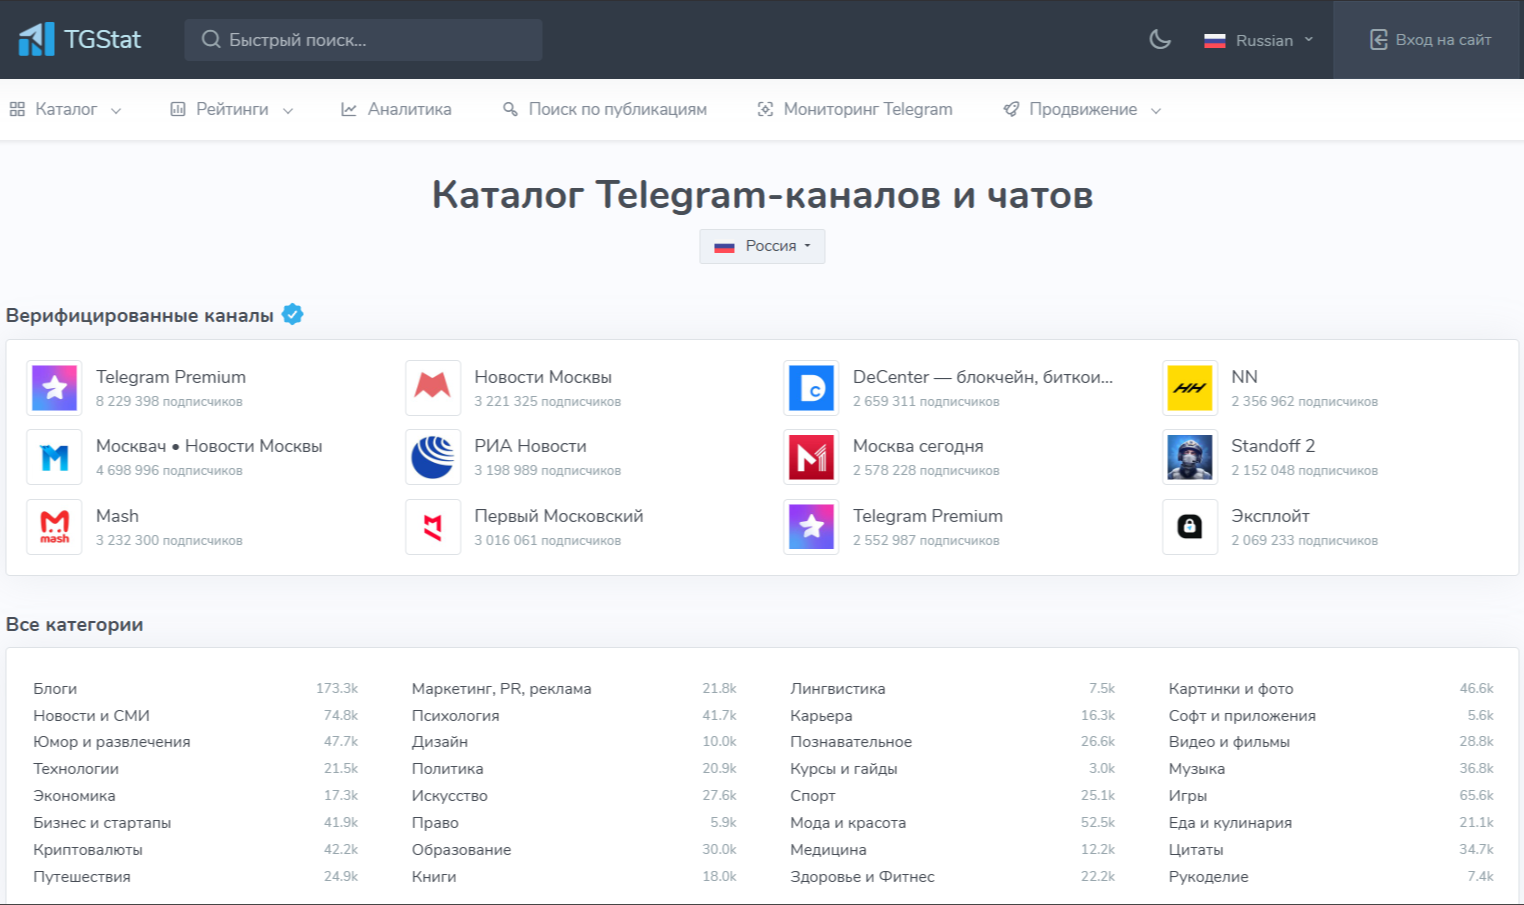
Task: Open Поиск по публикациям
Action: pos(605,109)
